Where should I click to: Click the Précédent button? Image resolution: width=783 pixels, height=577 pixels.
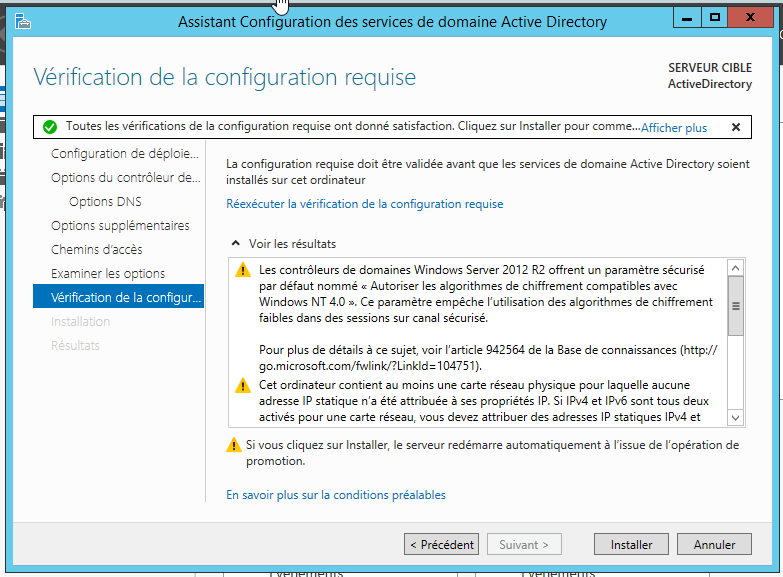pos(441,544)
